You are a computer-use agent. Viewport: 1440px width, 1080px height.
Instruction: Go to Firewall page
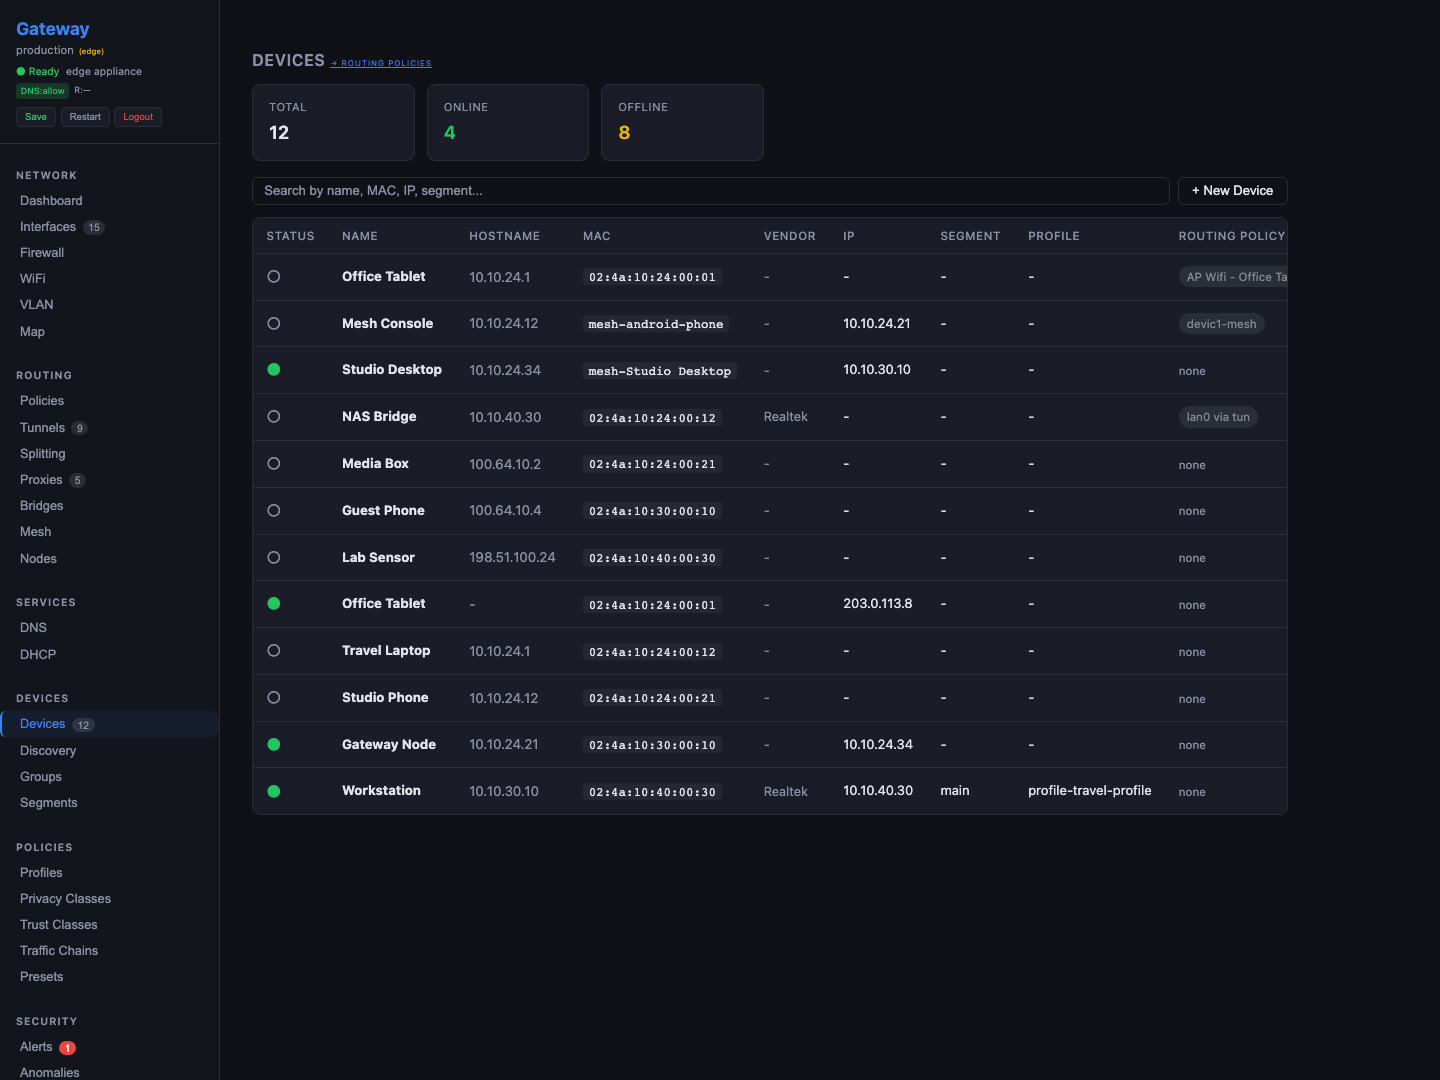[42, 253]
